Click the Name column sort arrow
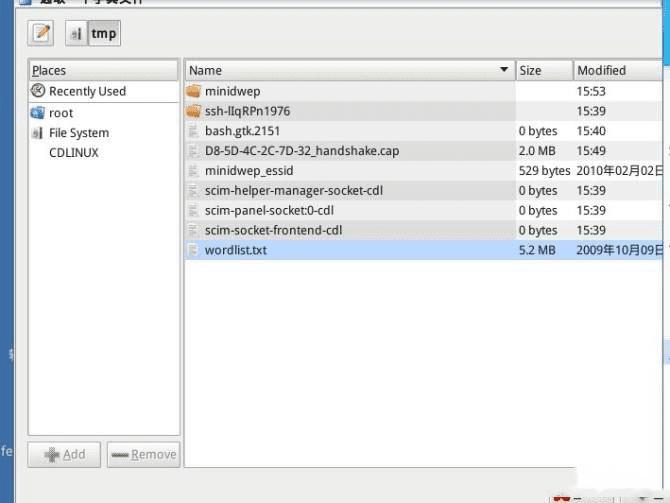The height and width of the screenshot is (503, 670). [x=504, y=69]
